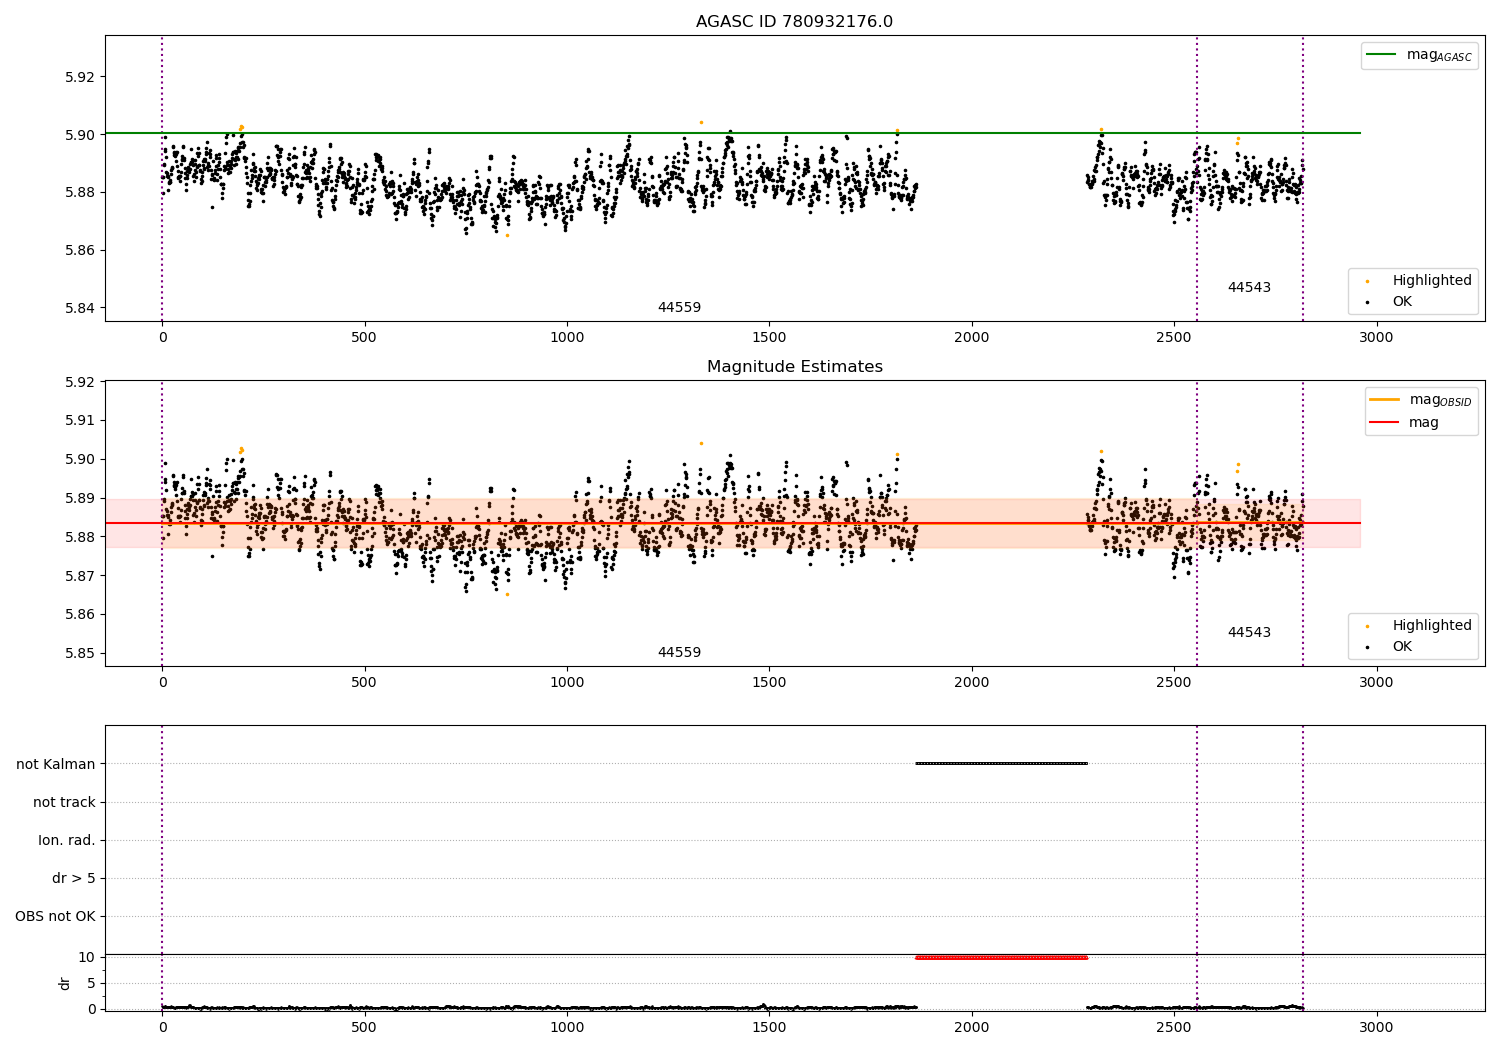Click the title 'AGASC ID 780932176.0'
The width and height of the screenshot is (1500, 1050).
point(794,22)
